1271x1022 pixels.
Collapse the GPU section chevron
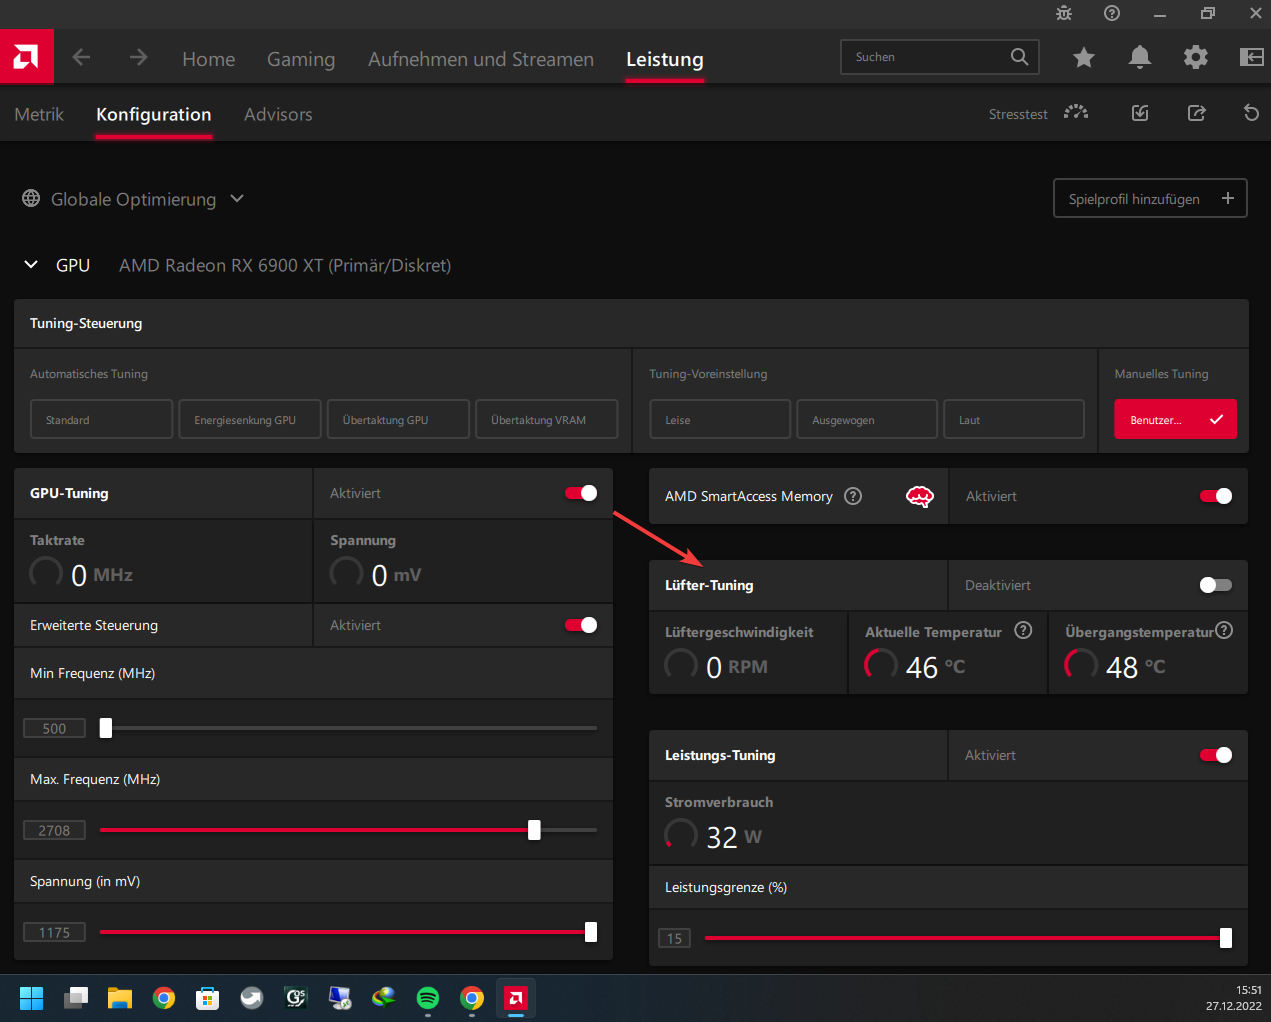31,265
